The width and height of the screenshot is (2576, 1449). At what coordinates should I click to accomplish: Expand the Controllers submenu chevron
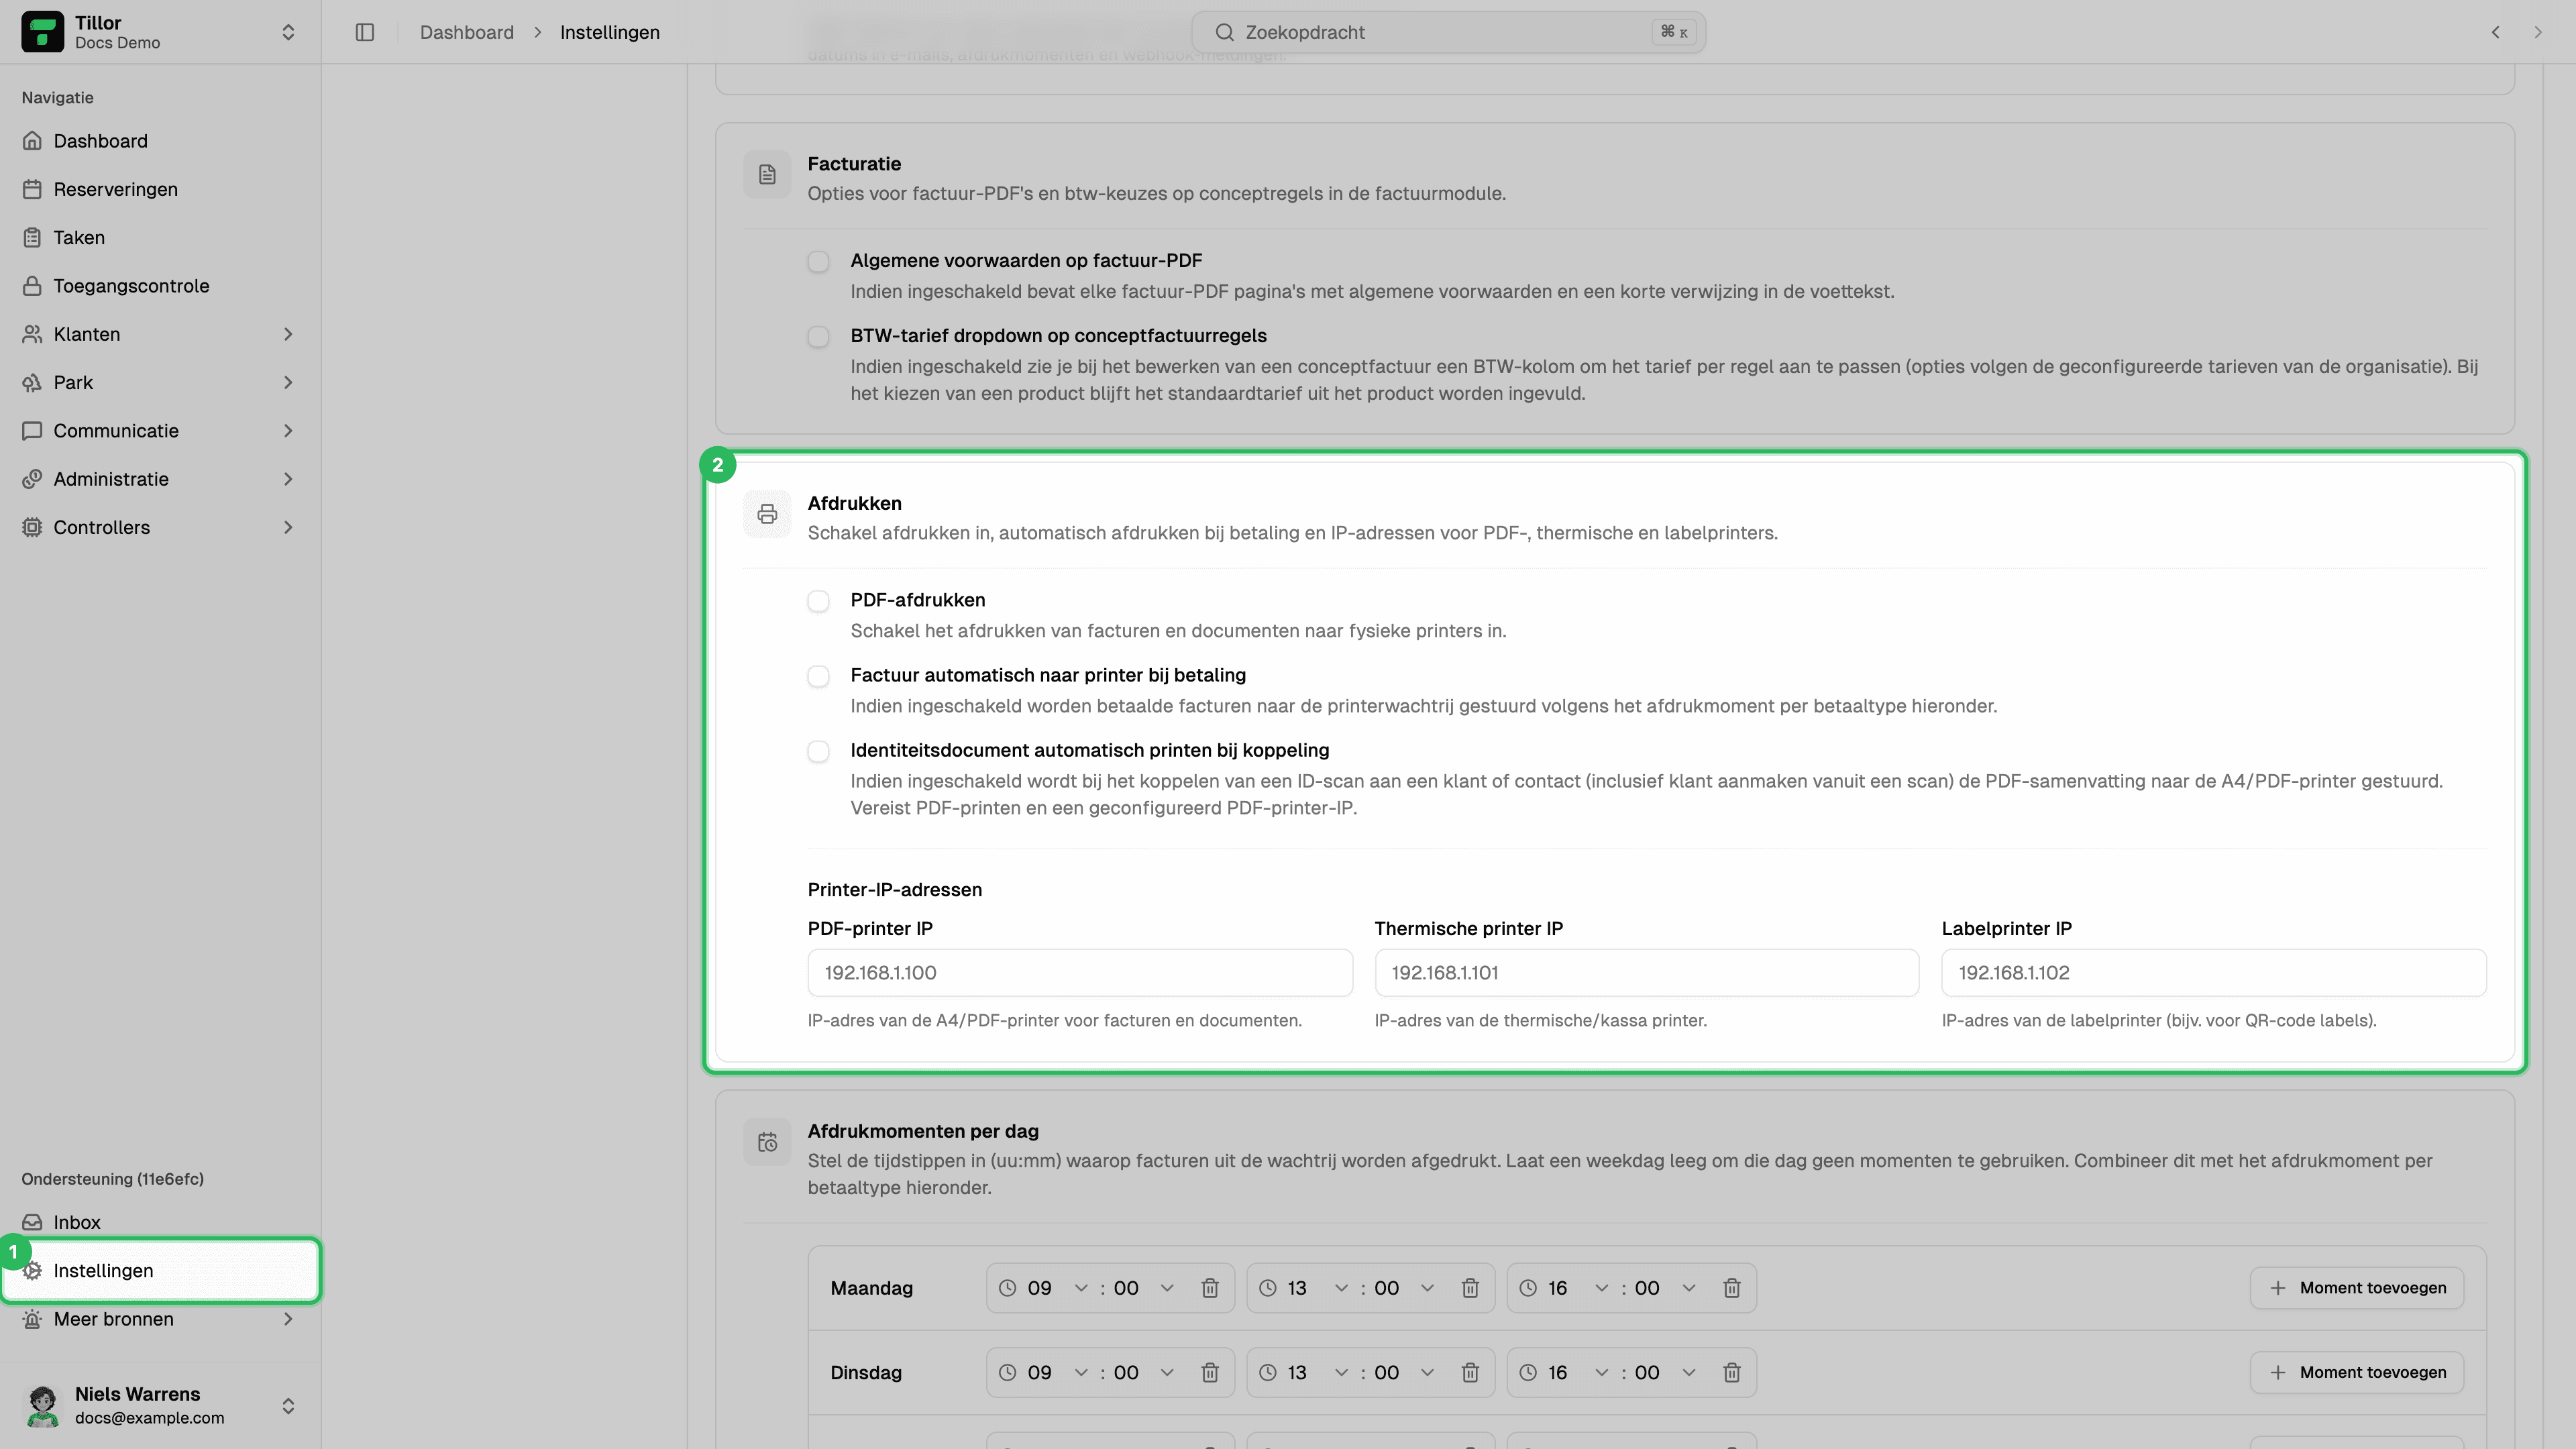pos(288,527)
